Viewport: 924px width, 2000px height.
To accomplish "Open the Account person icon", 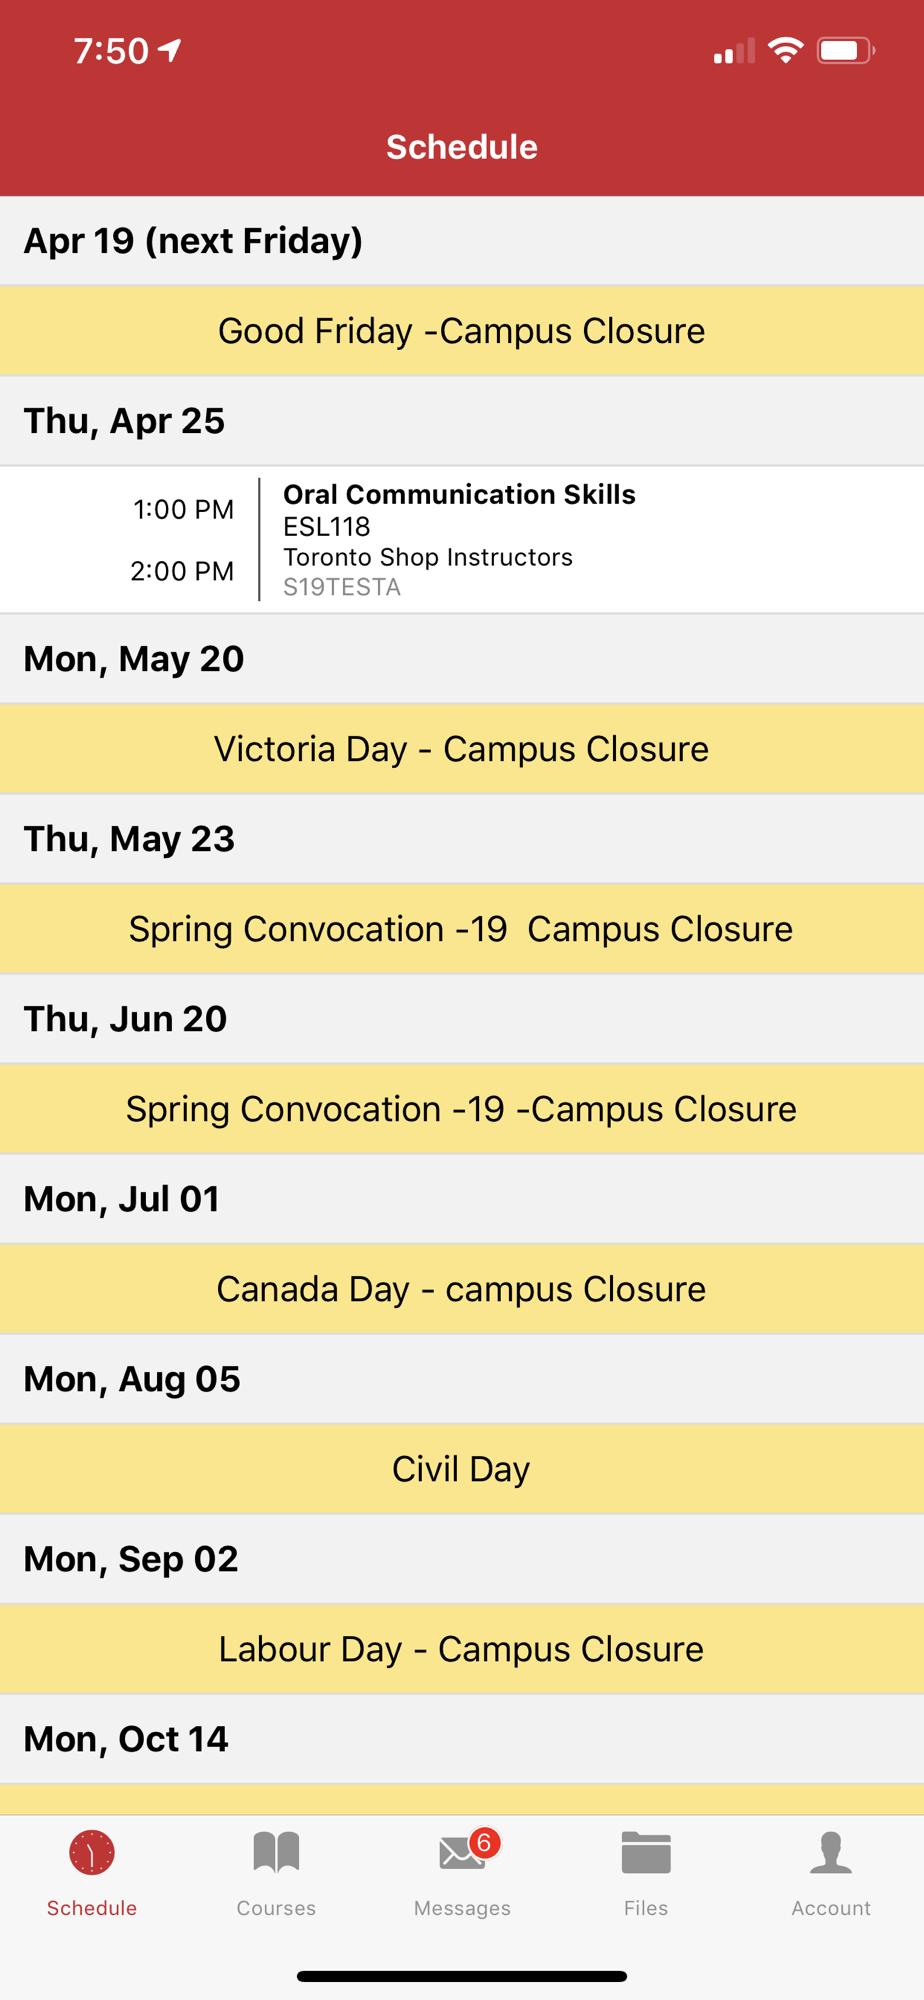I will click(831, 1853).
